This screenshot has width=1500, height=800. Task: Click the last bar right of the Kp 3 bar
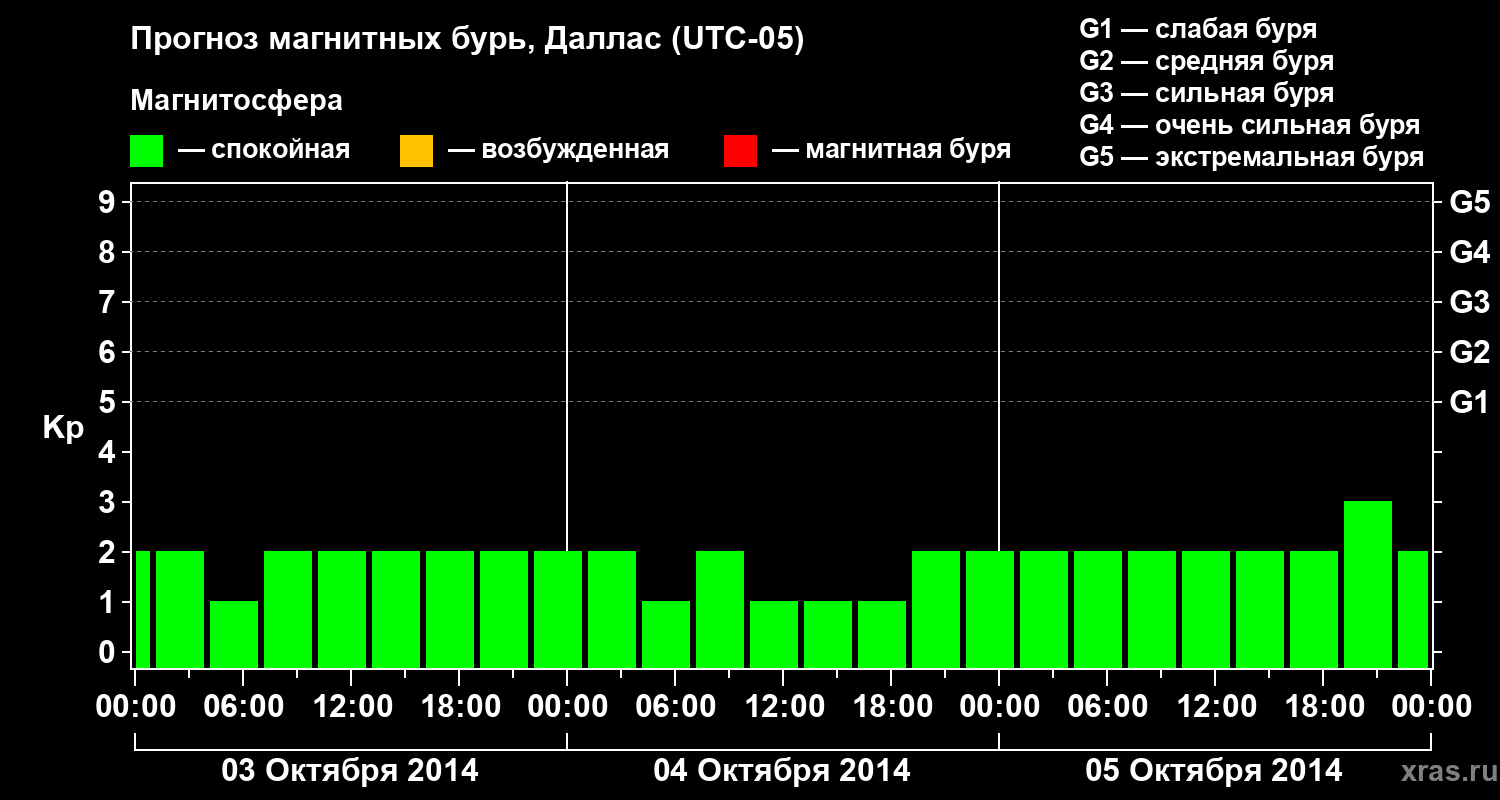1413,609
